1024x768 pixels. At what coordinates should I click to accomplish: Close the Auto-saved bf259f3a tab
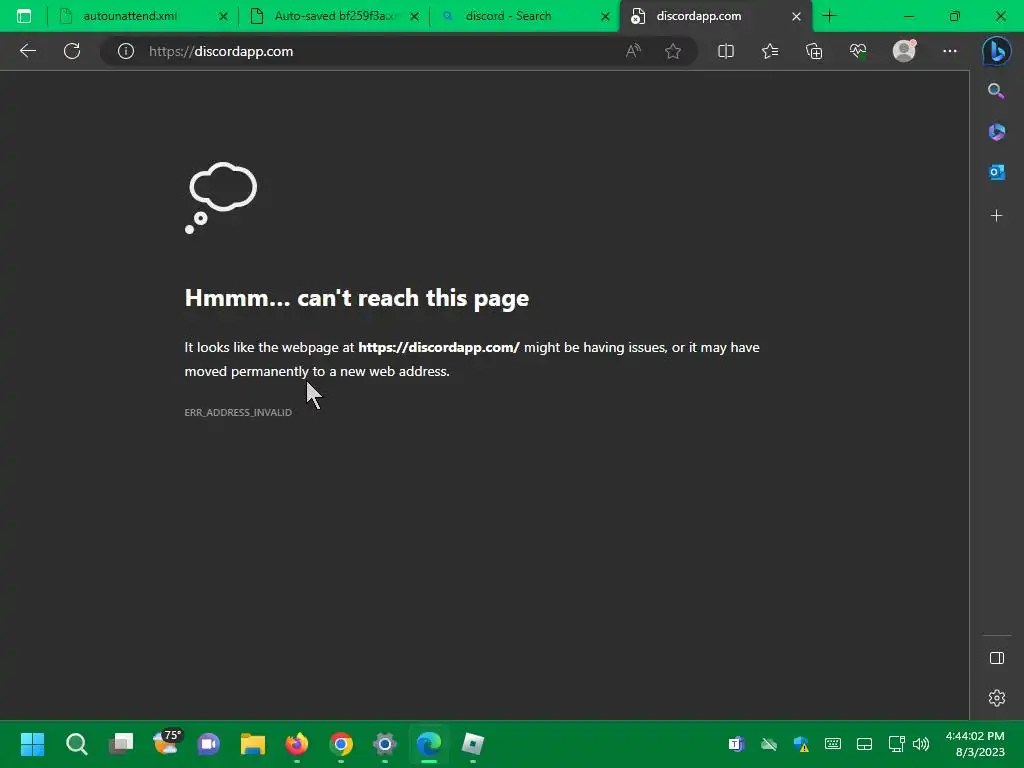414,16
